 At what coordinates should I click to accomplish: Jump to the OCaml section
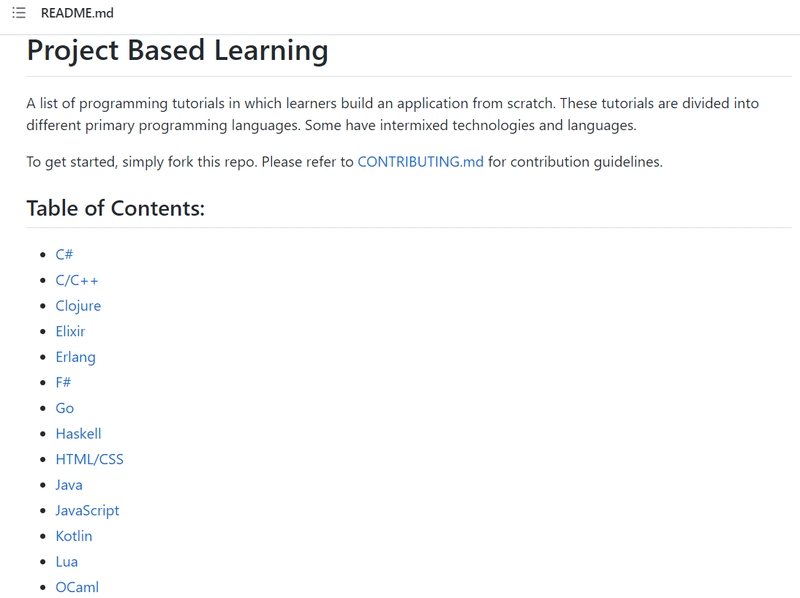pos(77,587)
